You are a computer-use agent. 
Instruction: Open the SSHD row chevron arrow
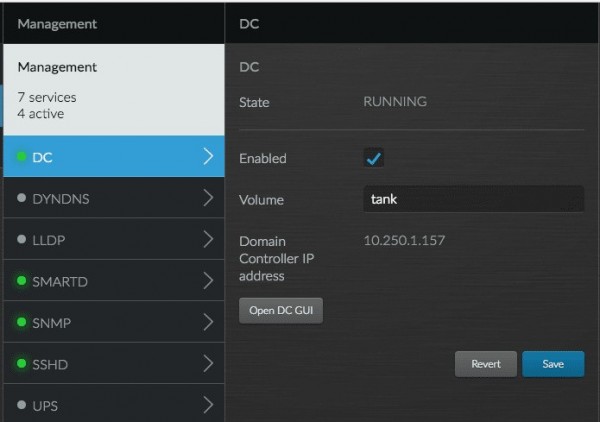208,363
